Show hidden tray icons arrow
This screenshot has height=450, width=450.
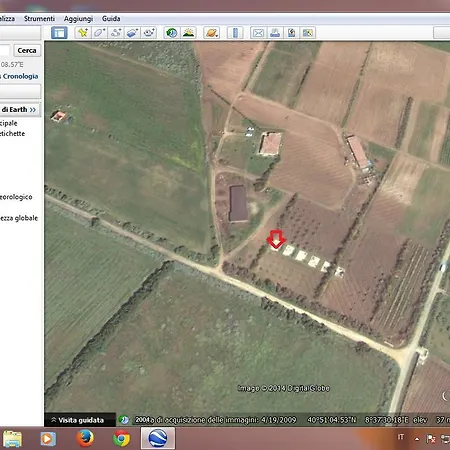click(417, 439)
